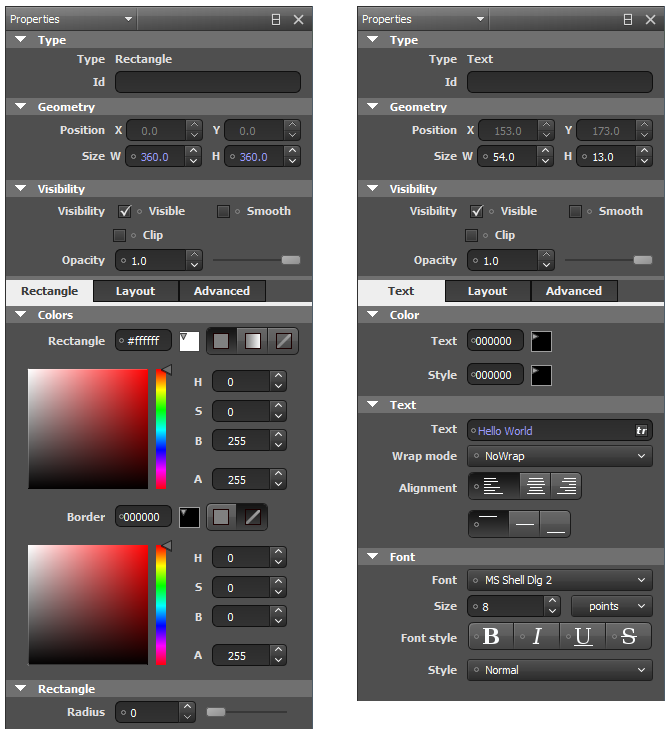Click Radius slider handle
This screenshot has height=735, width=670.
coord(216,712)
